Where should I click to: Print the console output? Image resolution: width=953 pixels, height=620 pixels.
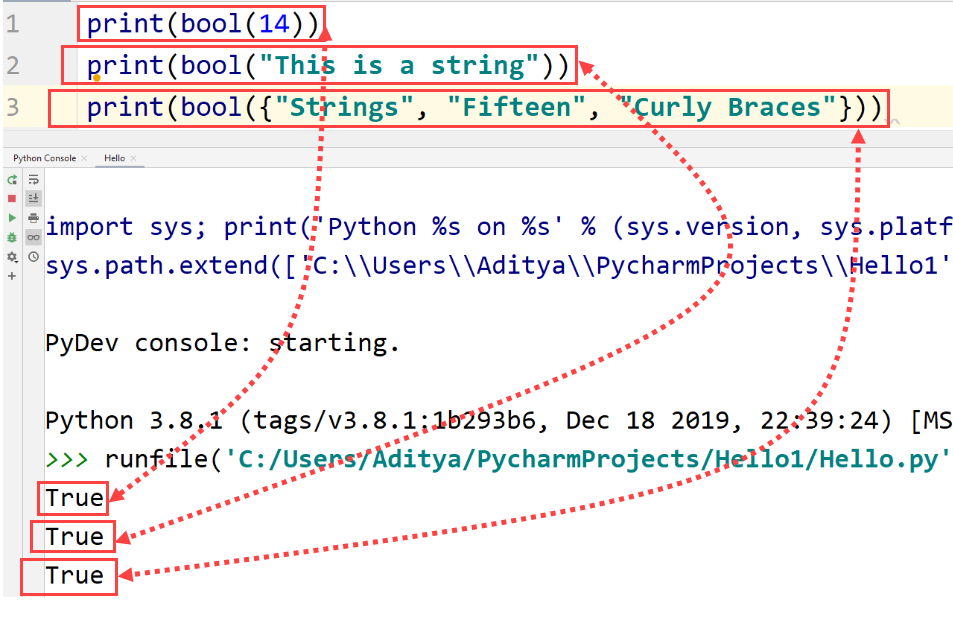coord(33,218)
